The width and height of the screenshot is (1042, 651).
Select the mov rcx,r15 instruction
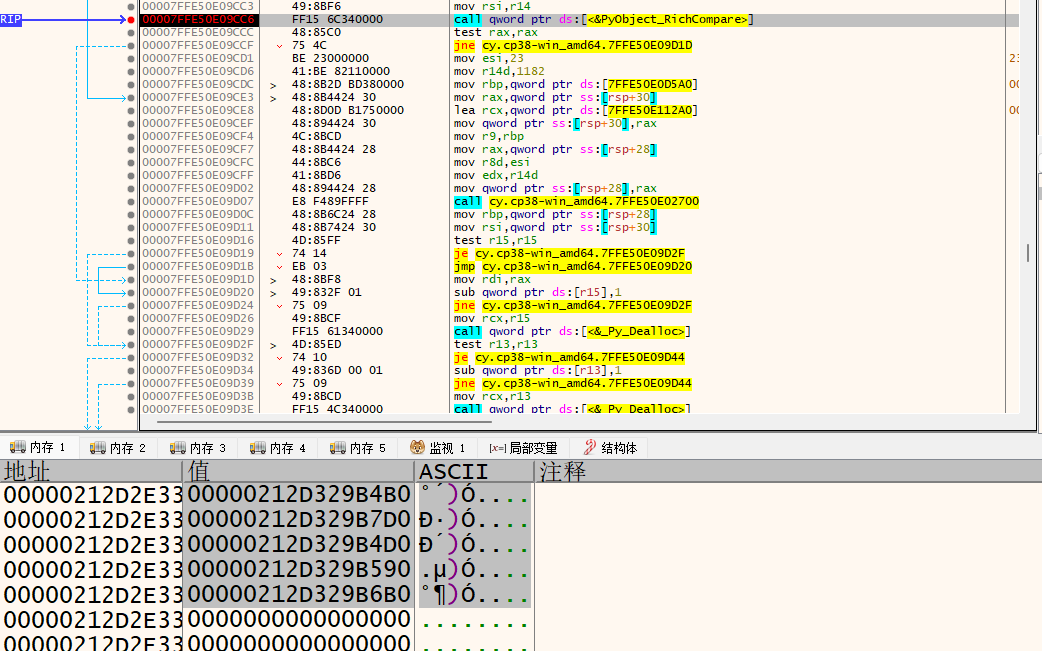point(492,318)
